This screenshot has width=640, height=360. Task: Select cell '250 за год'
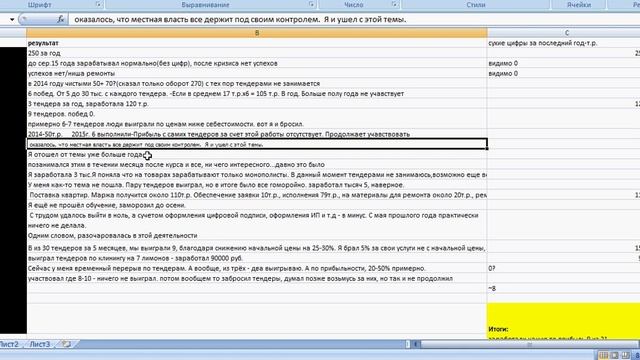[x=257, y=53]
